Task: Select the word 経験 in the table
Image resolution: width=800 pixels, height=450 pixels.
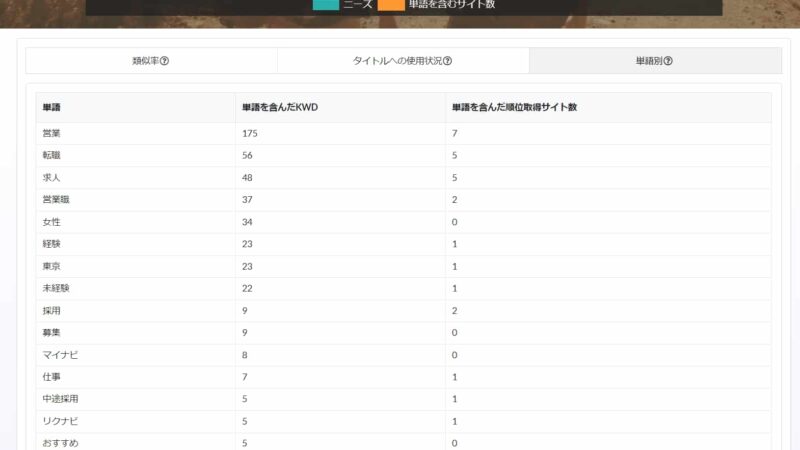Action: [x=52, y=244]
